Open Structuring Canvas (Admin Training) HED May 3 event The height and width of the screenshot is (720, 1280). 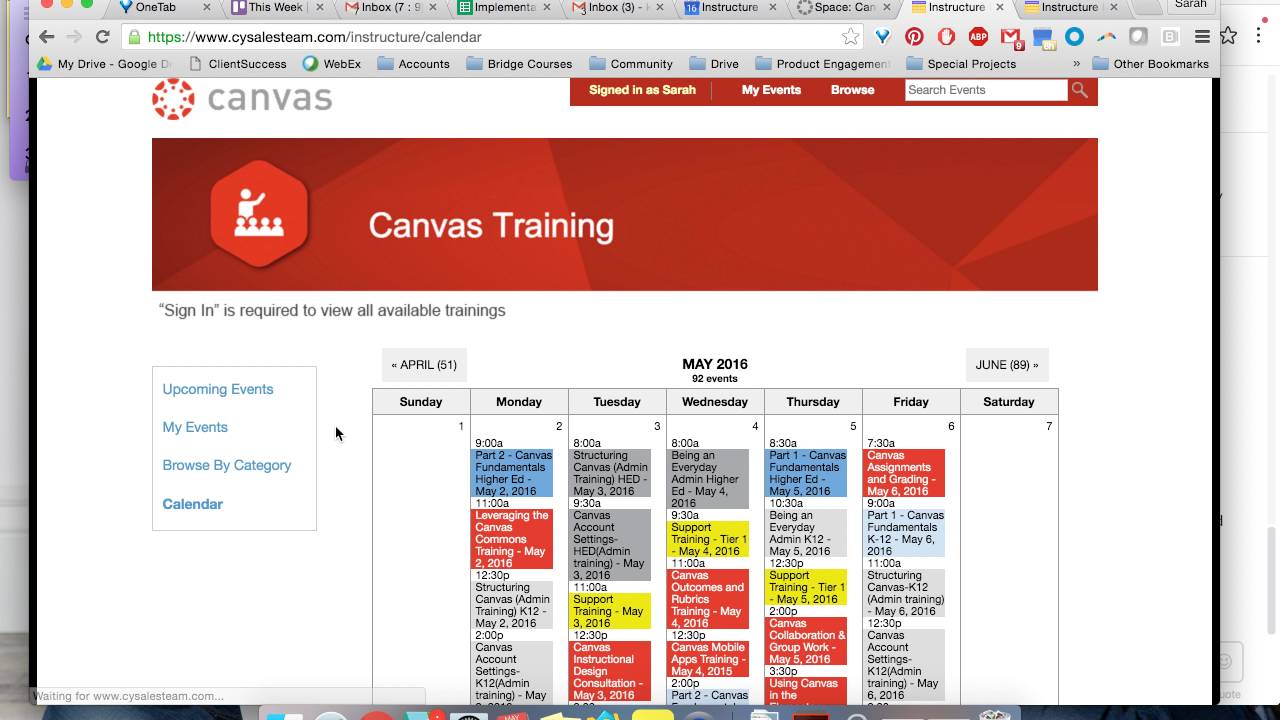[x=610, y=473]
